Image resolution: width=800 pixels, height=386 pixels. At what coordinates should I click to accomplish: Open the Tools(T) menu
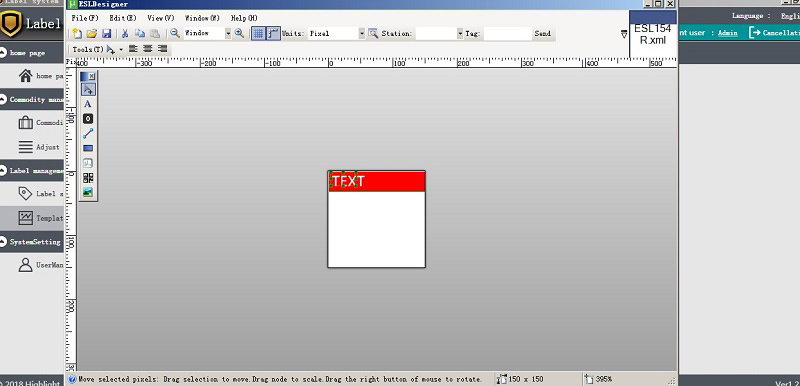(x=87, y=49)
